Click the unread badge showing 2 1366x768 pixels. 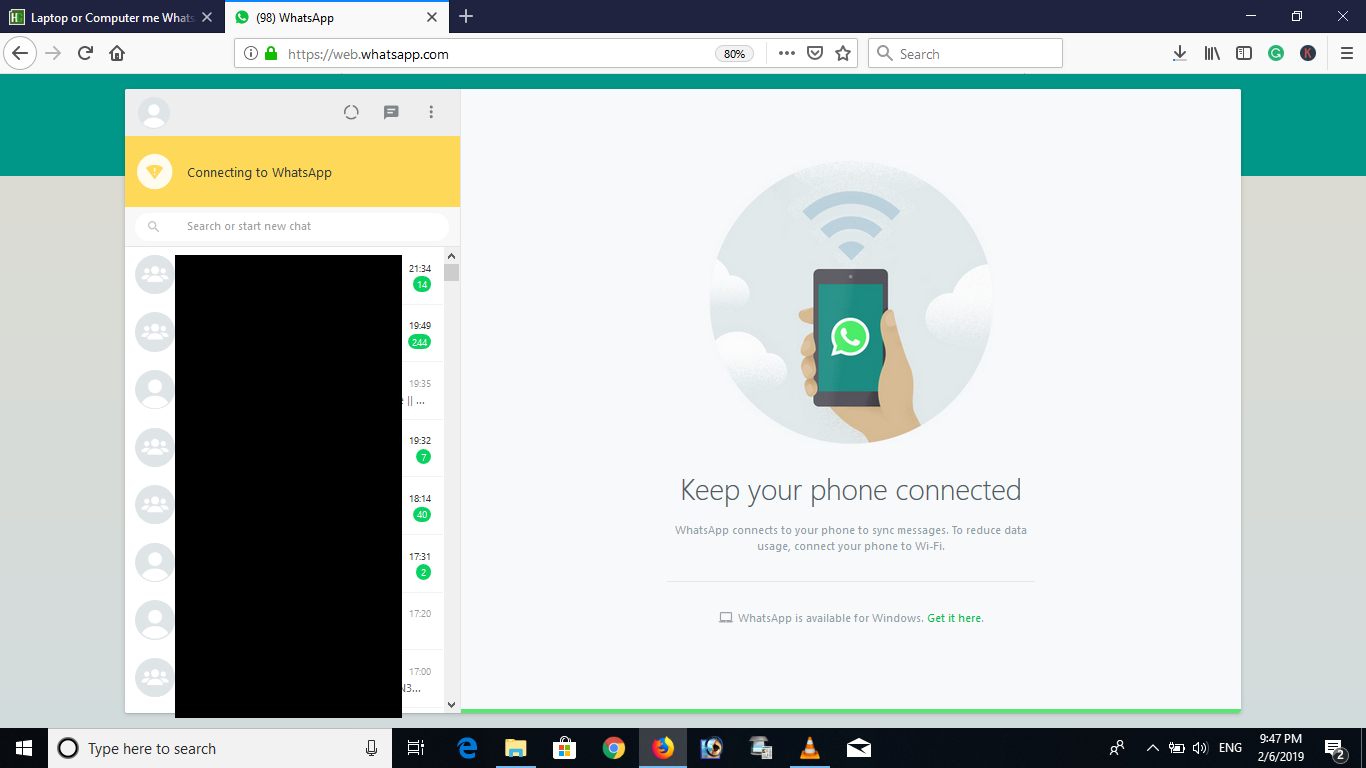pyautogui.click(x=424, y=572)
